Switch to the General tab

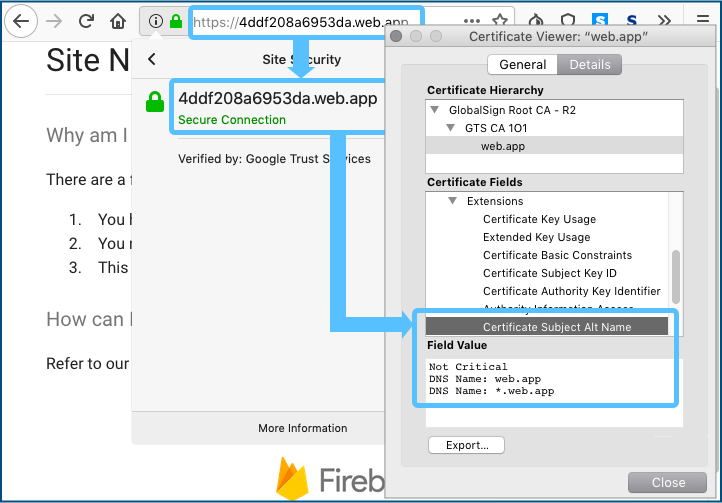pyautogui.click(x=523, y=64)
